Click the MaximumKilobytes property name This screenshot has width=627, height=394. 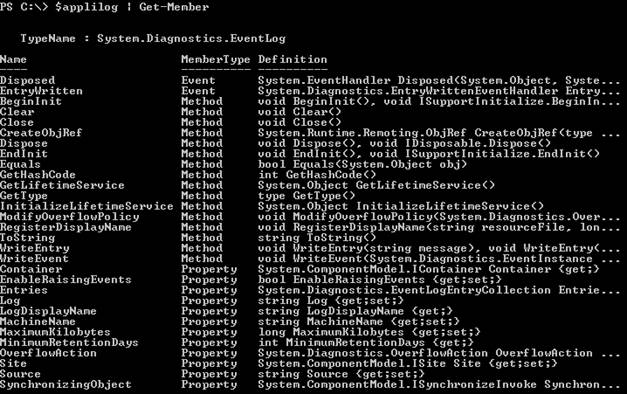point(55,332)
